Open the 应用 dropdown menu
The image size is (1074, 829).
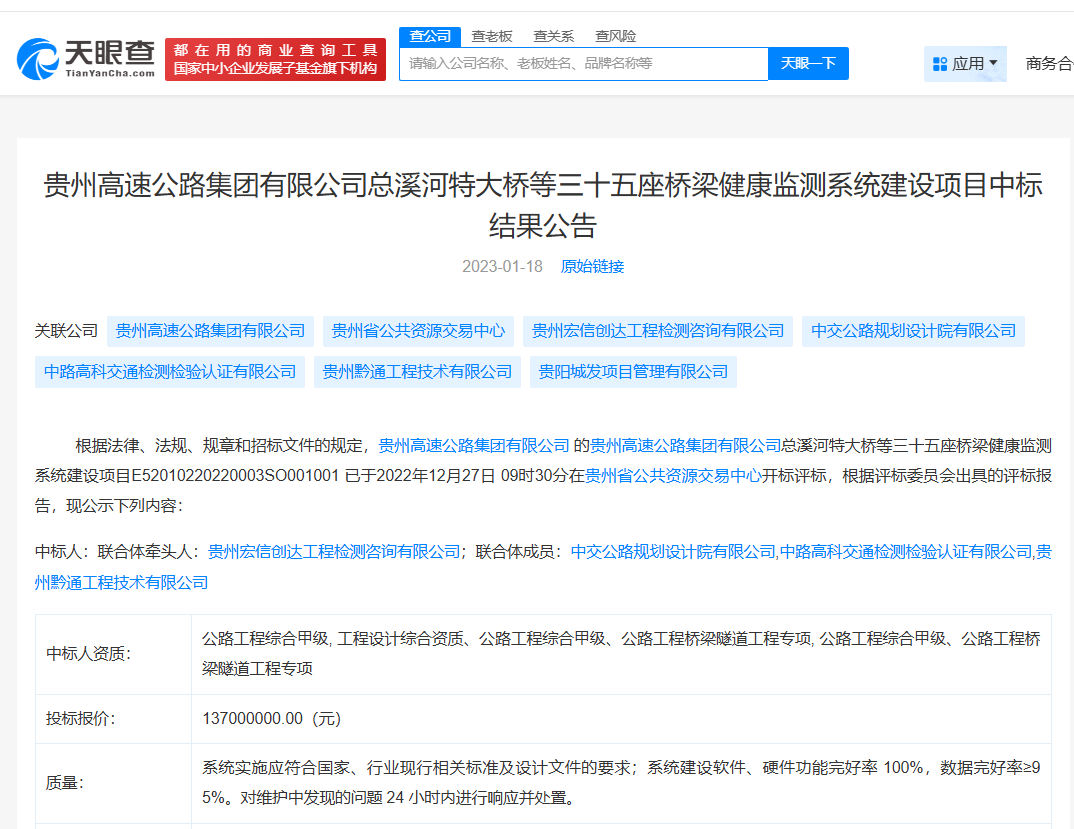(x=965, y=64)
